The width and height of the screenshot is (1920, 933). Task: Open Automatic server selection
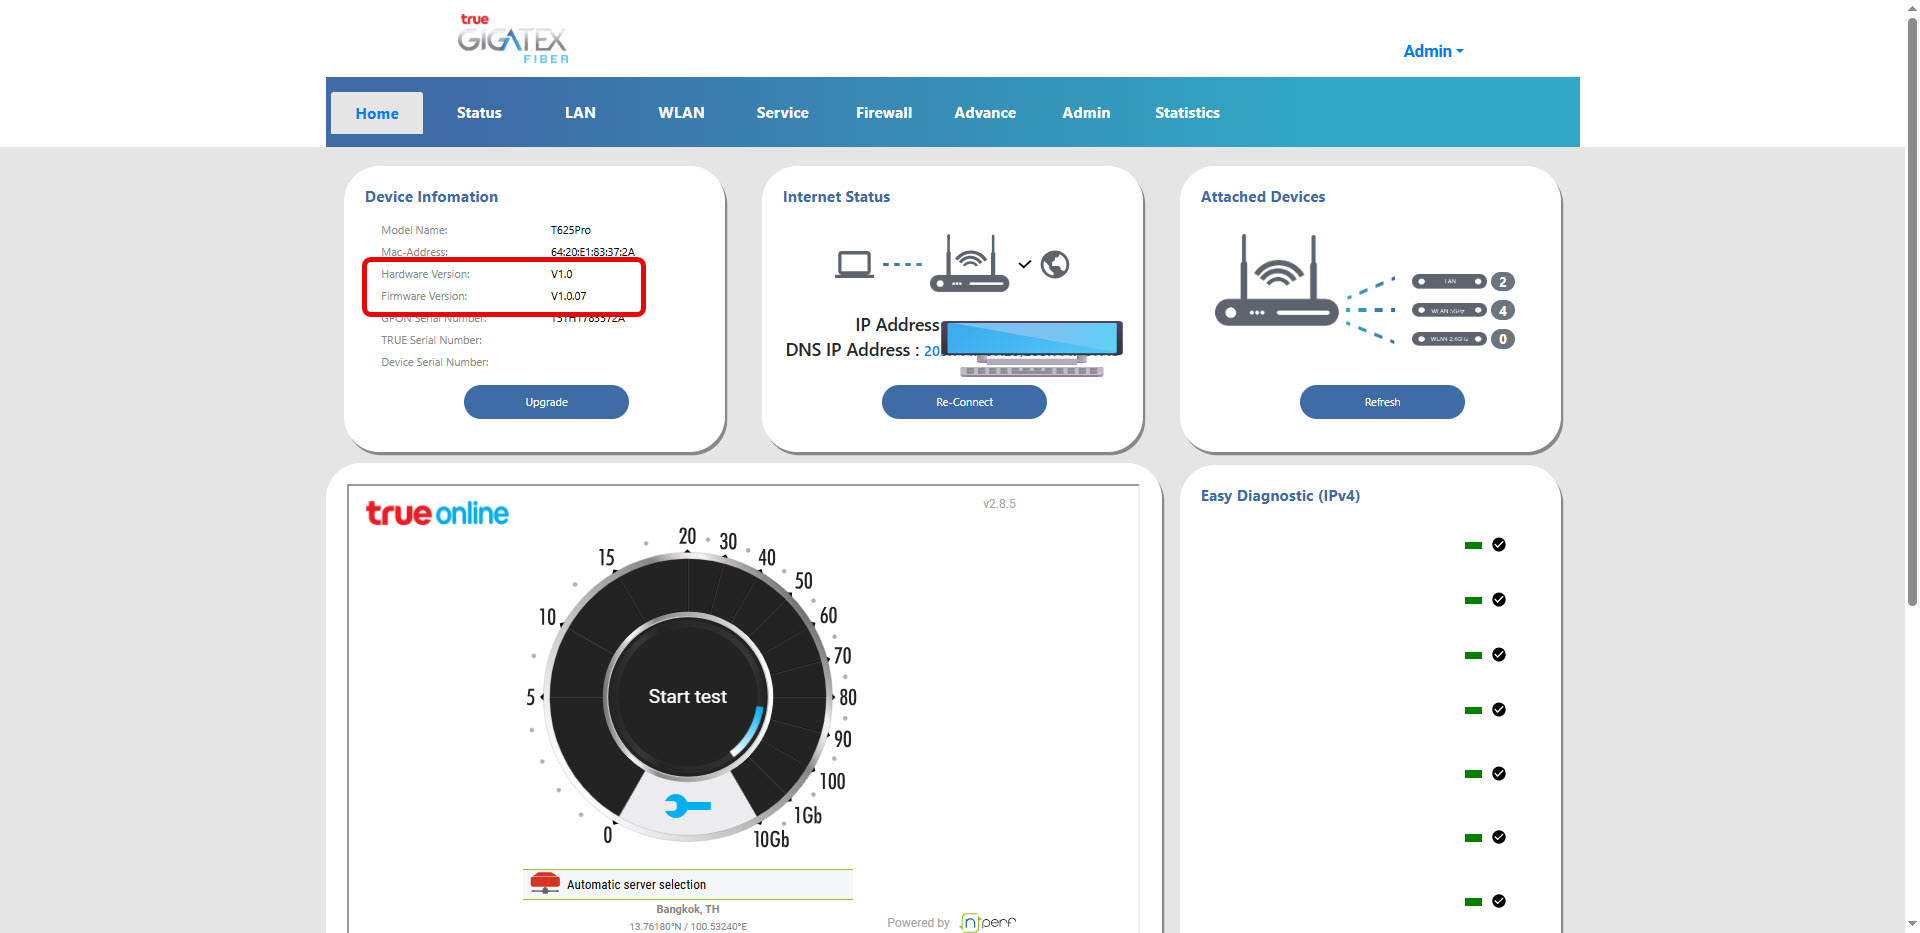(687, 885)
